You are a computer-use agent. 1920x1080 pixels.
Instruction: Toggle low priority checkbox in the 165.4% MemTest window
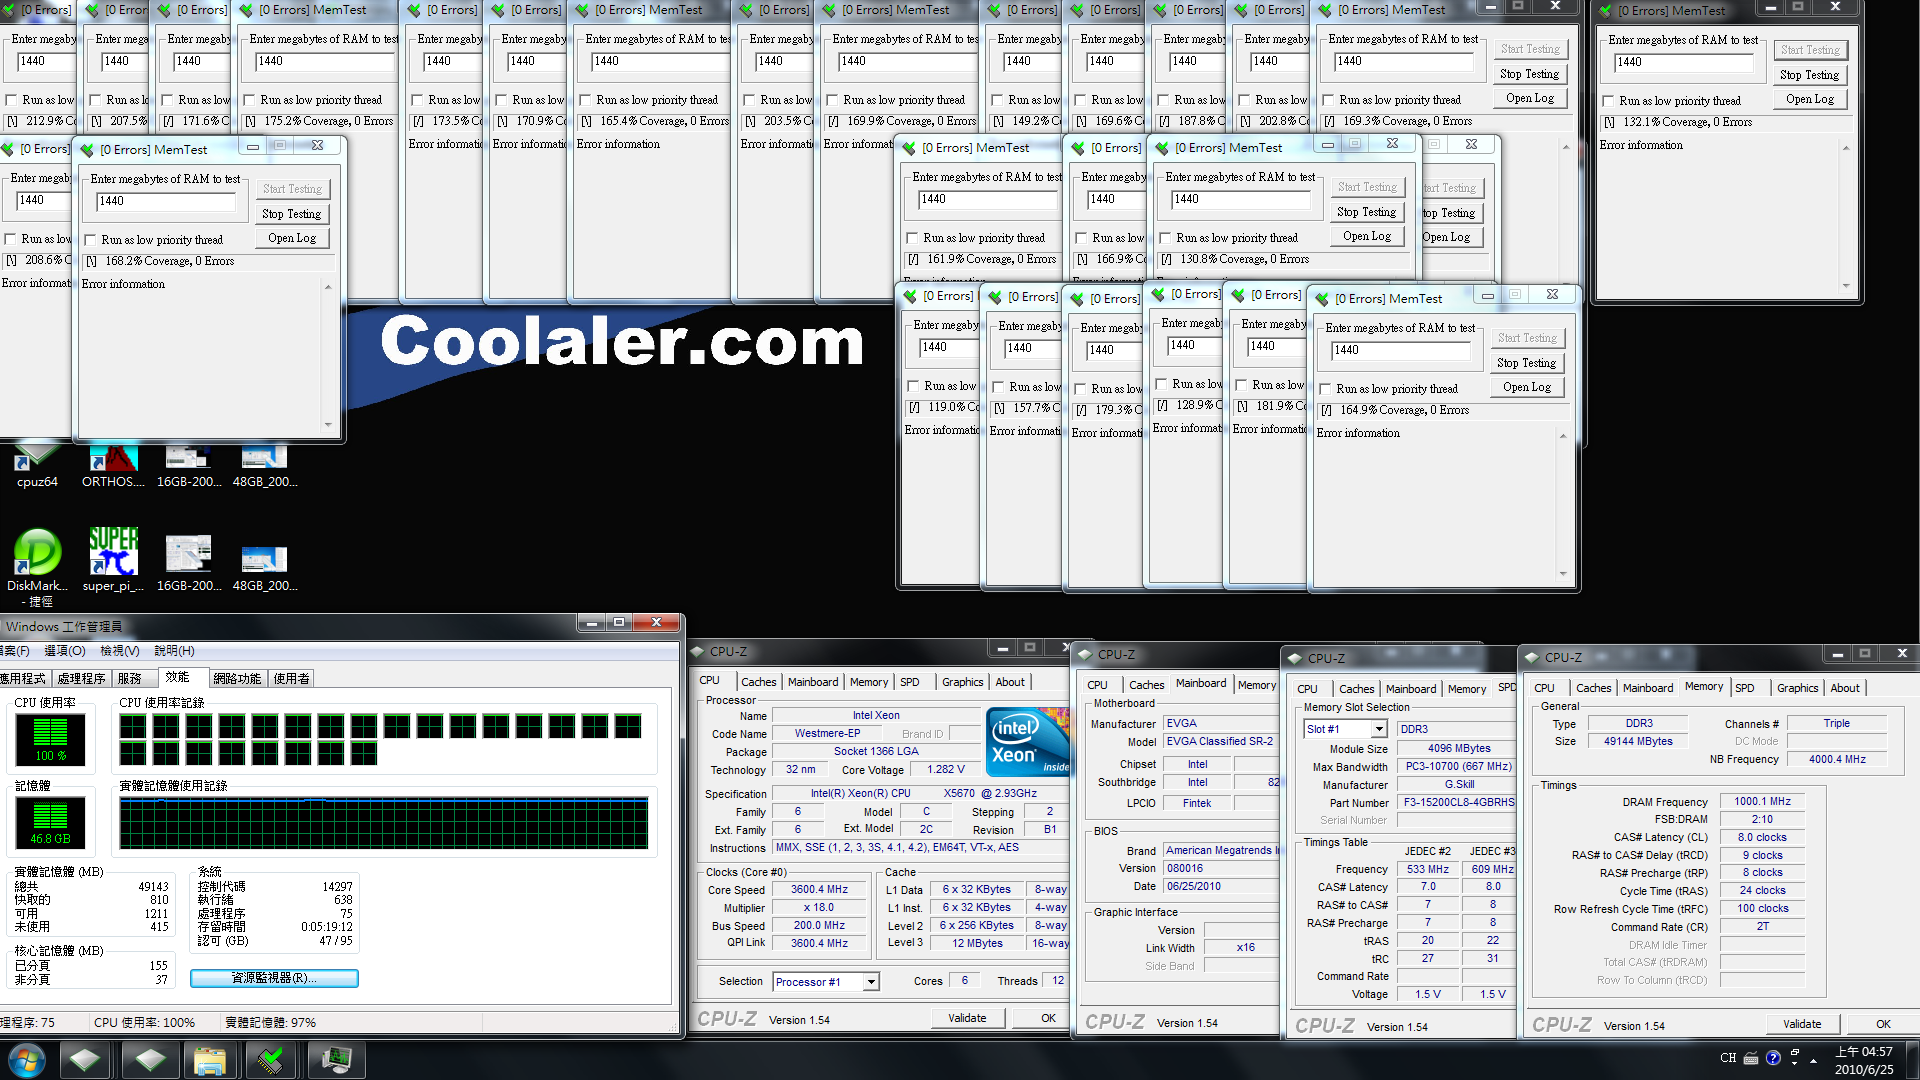point(585,100)
